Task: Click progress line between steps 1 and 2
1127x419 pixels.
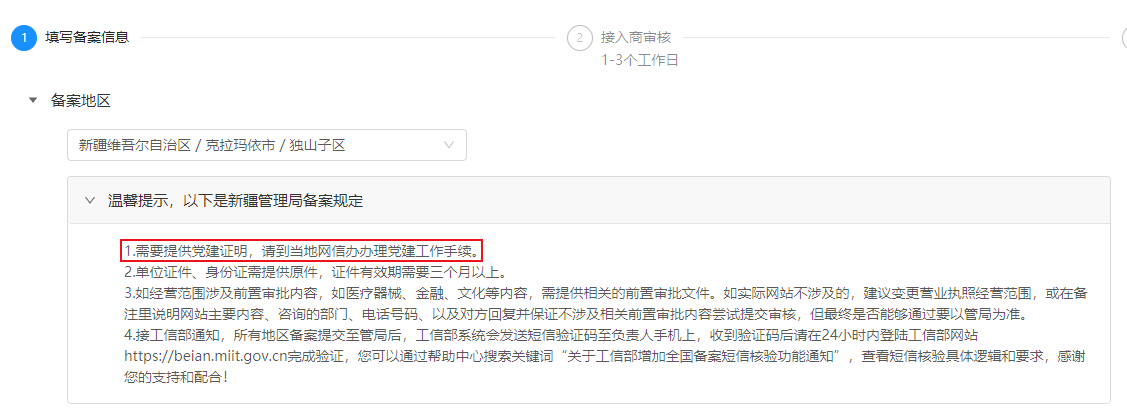Action: [x=348, y=37]
